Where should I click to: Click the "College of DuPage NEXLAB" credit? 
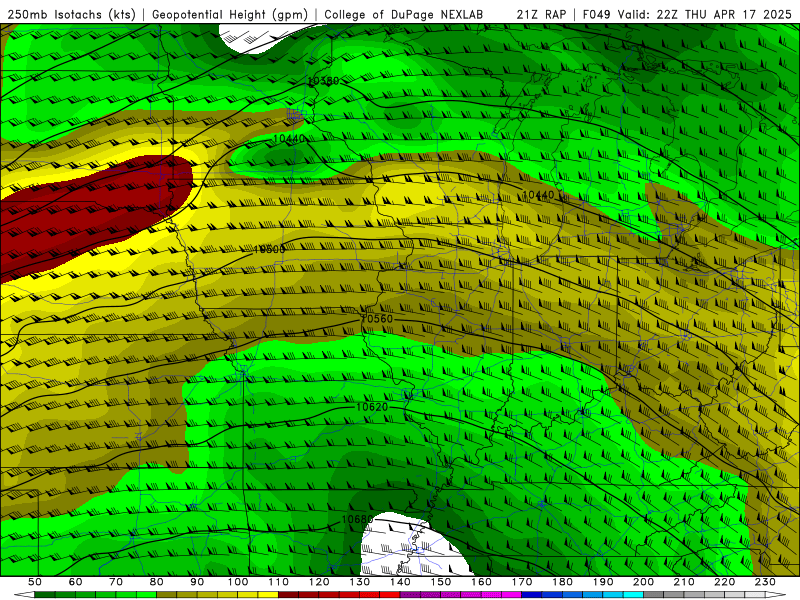click(403, 14)
